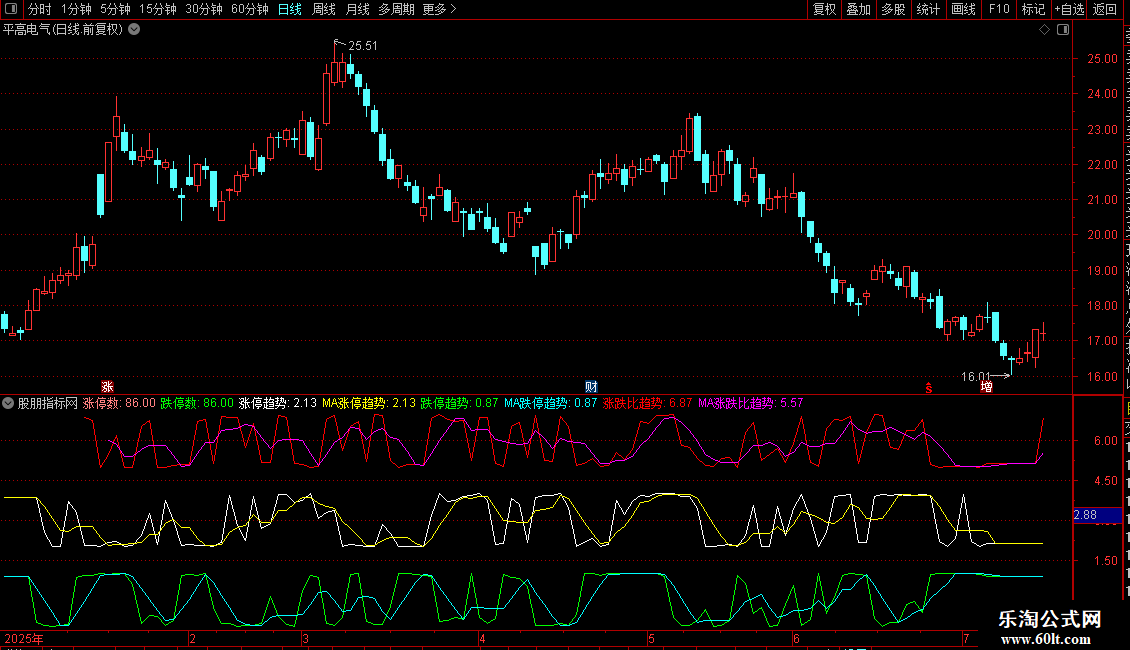Click the blue 2.88 axis value box
This screenshot has width=1130, height=650.
(x=1097, y=515)
